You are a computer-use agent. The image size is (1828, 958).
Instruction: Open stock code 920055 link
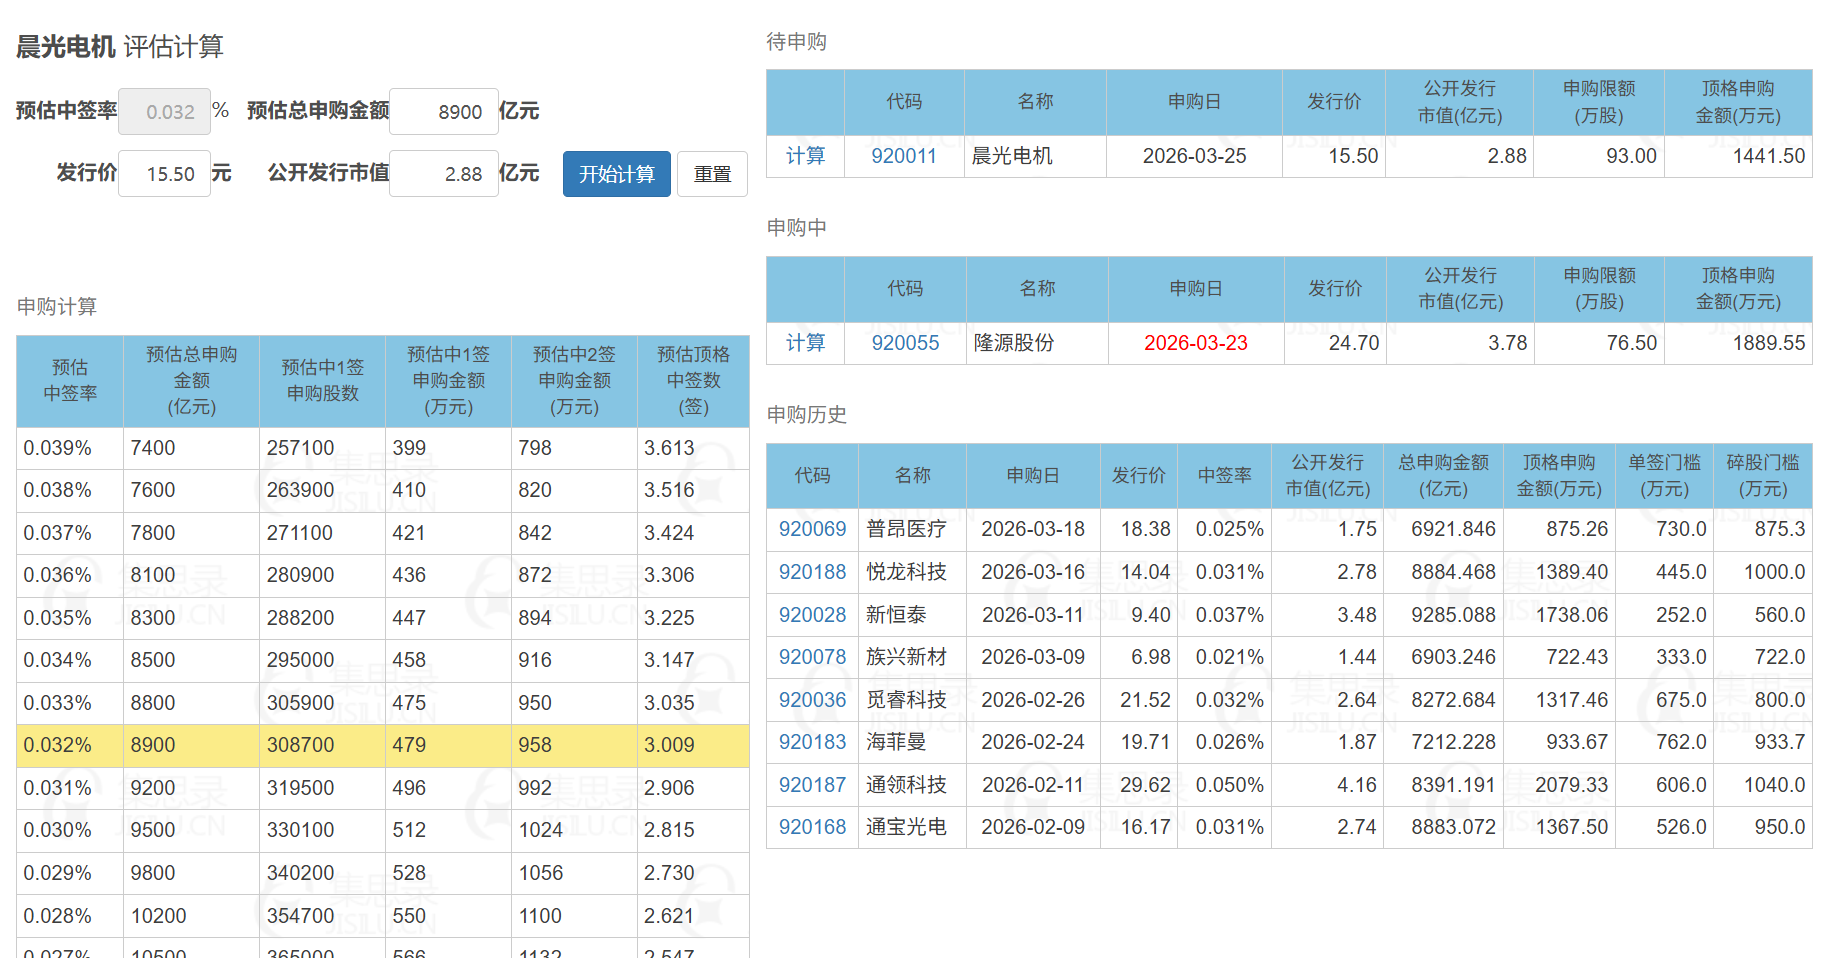click(x=905, y=343)
